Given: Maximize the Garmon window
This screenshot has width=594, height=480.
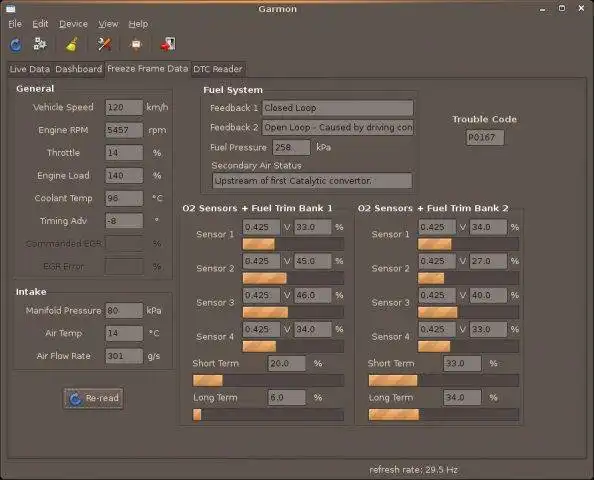Looking at the screenshot, I should 562,8.
